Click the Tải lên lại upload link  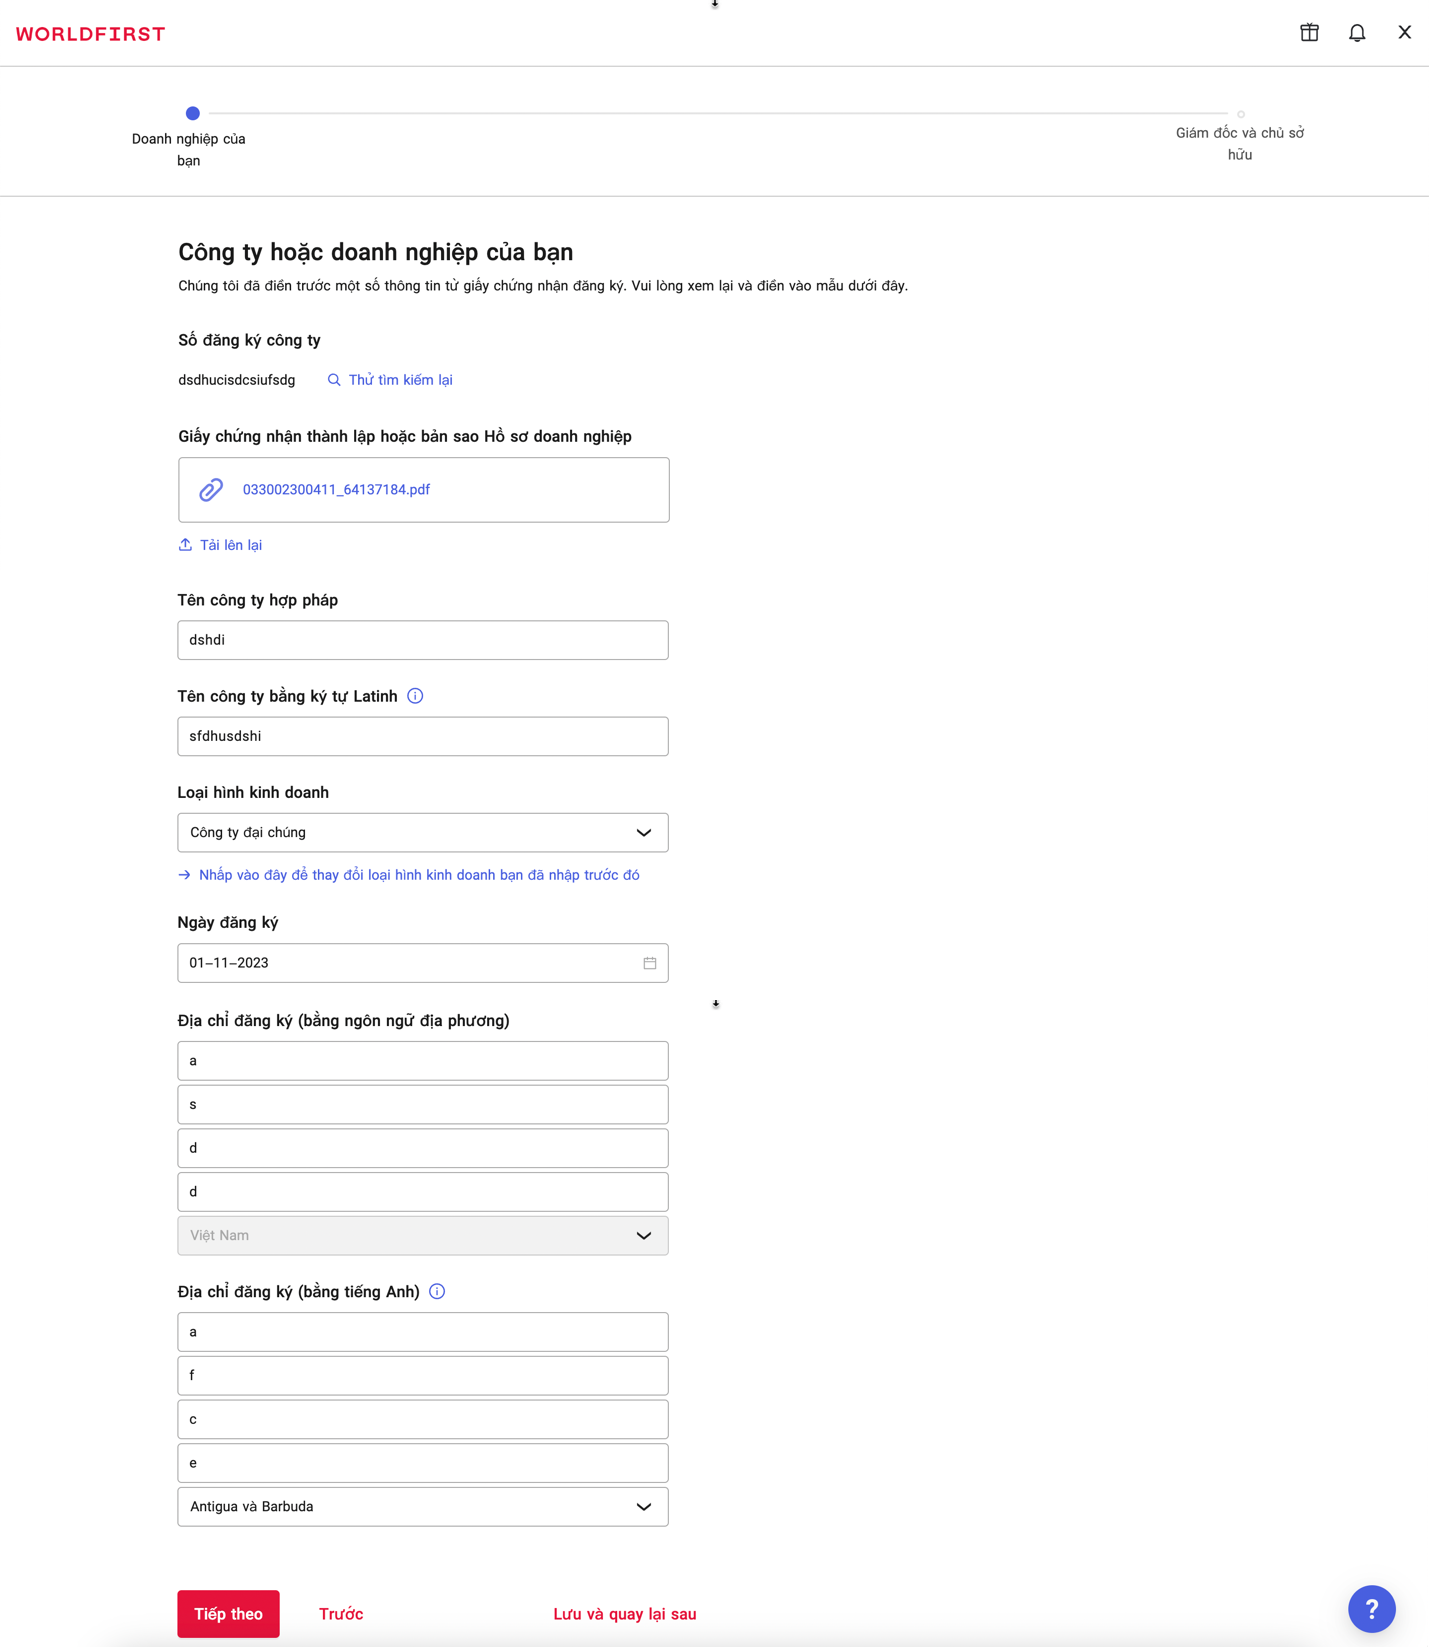tap(220, 545)
